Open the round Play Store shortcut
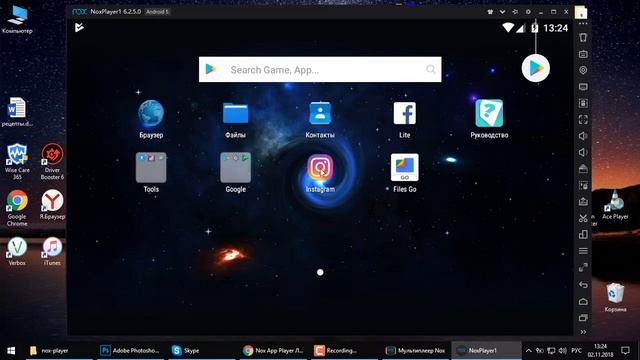The height and width of the screenshot is (360, 640). coord(536,68)
